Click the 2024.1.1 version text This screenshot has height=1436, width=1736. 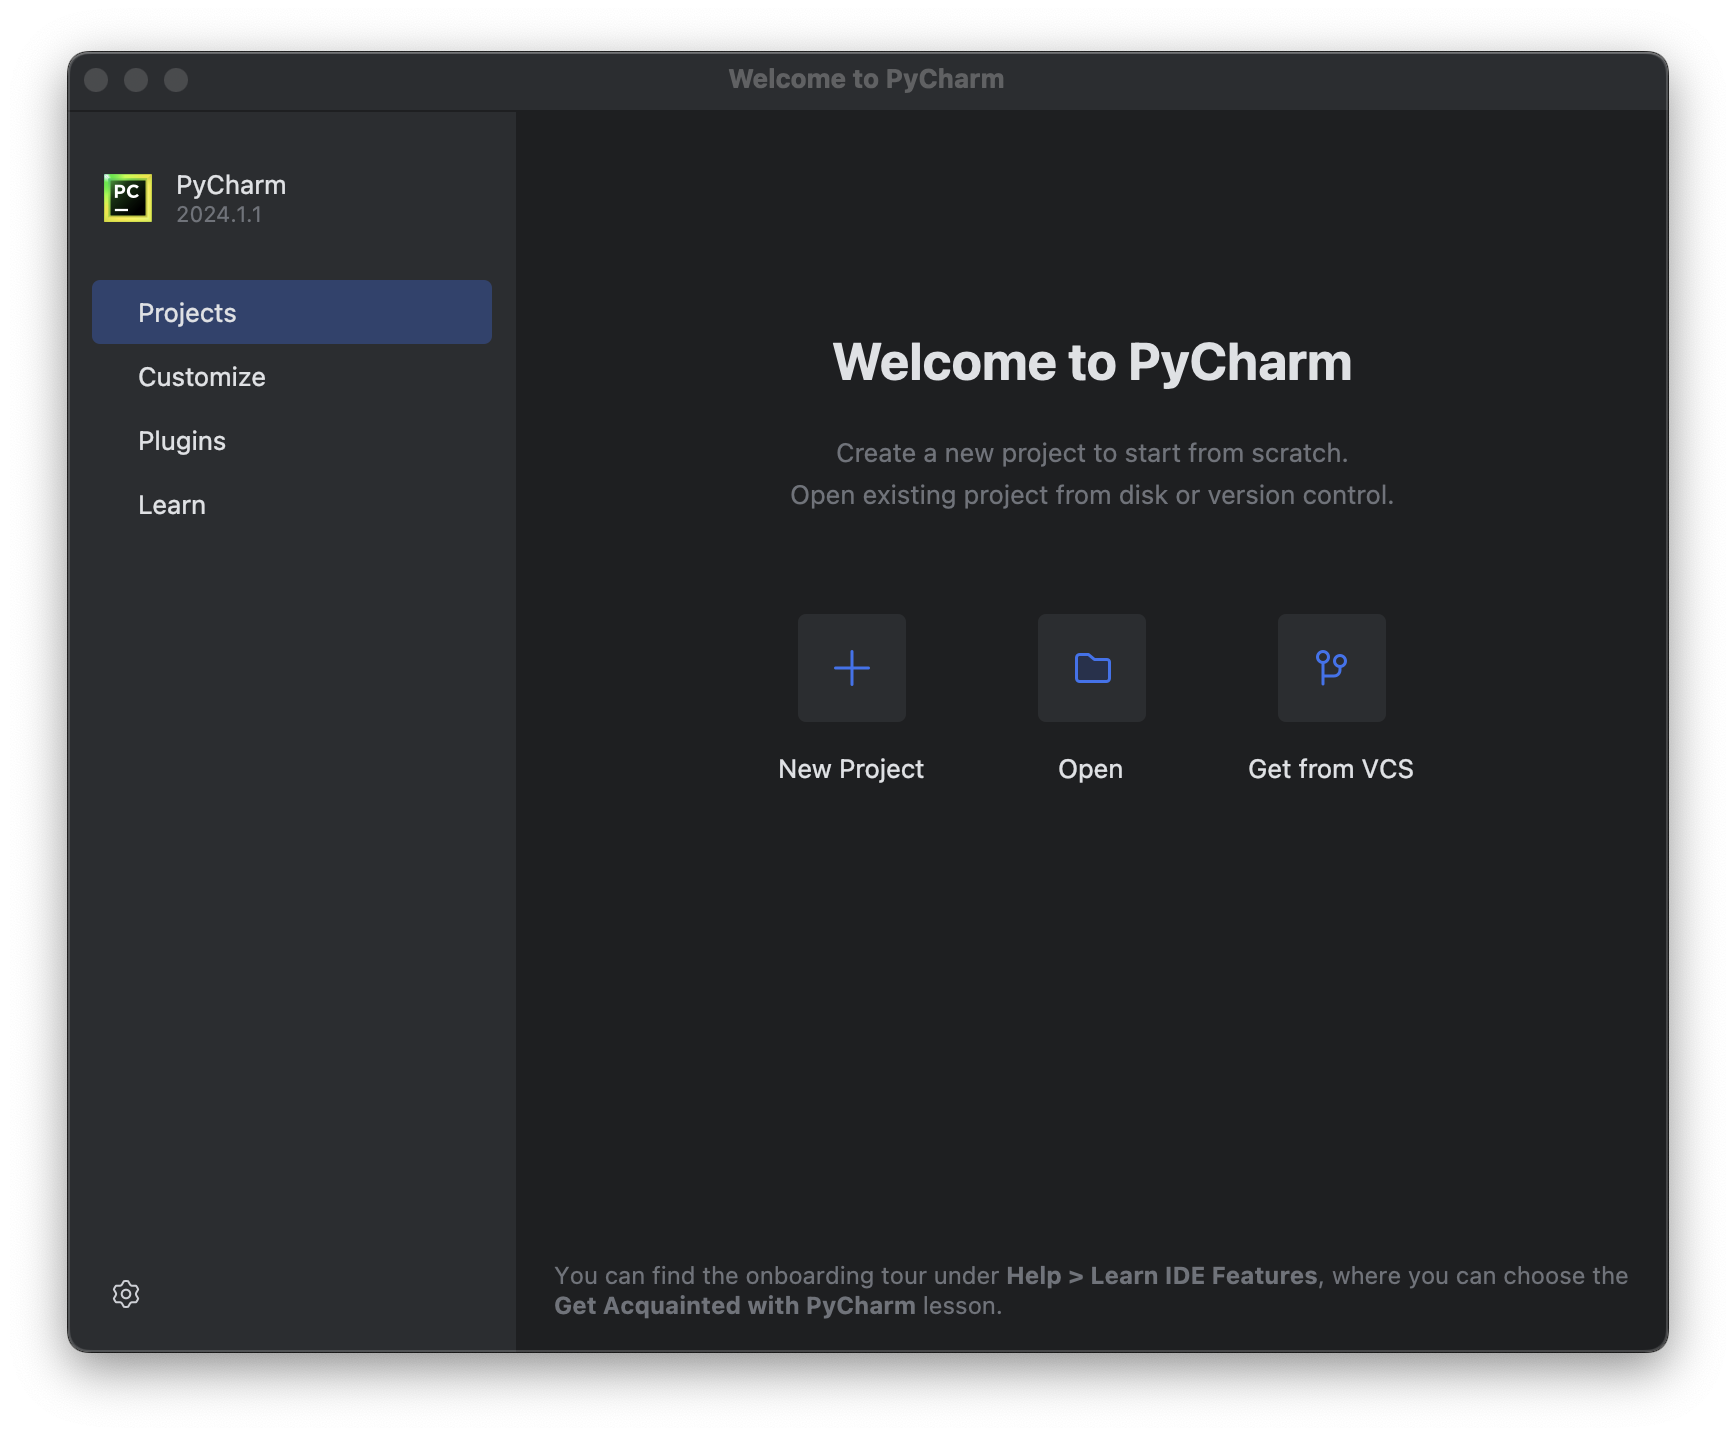(219, 215)
